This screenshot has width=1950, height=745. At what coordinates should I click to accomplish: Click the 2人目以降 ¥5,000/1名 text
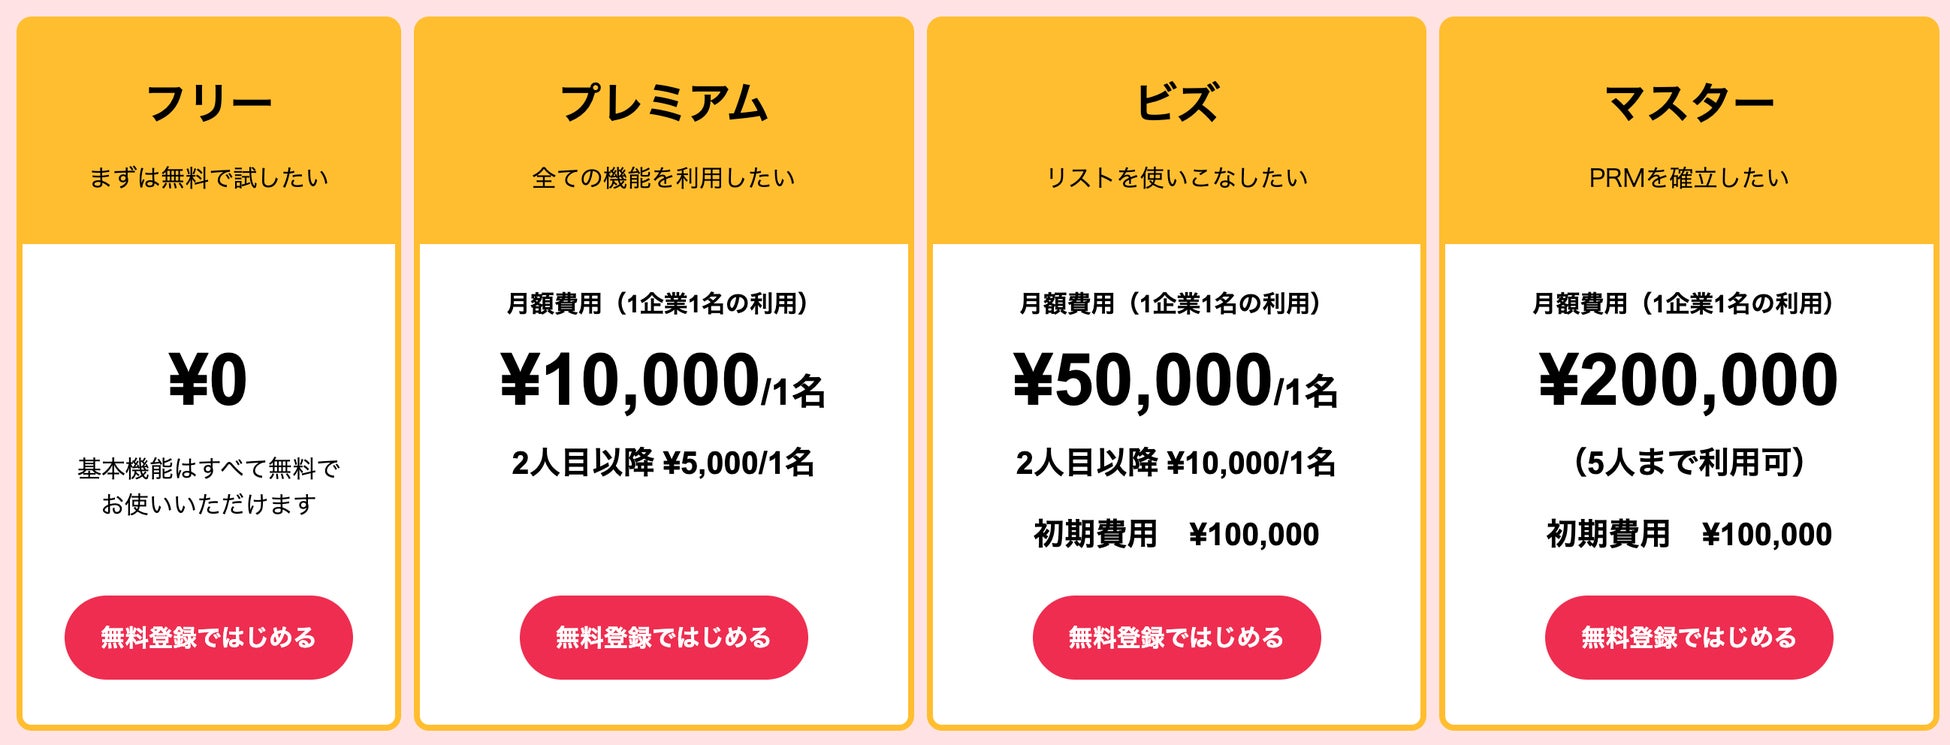(x=663, y=463)
